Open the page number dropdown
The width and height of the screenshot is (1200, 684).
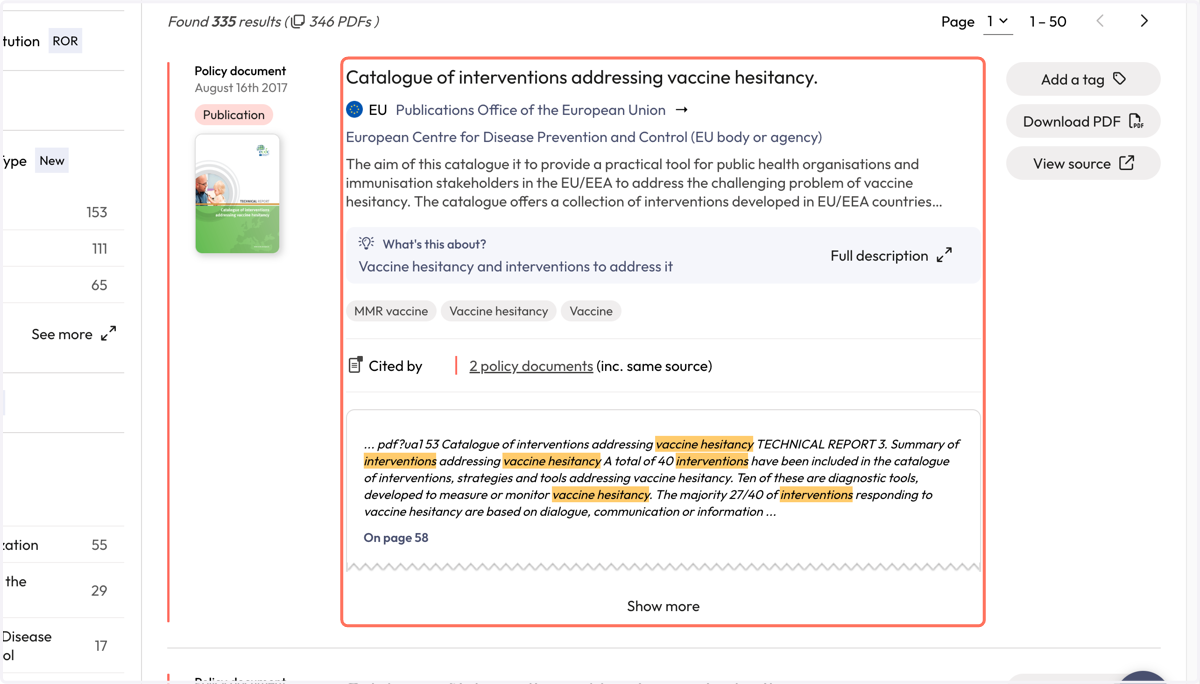[998, 21]
